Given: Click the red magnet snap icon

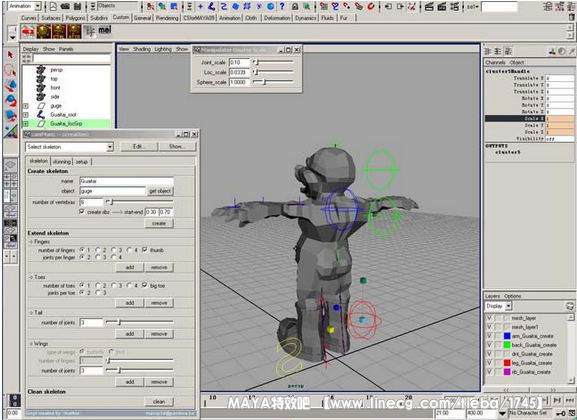Looking at the screenshot, I should (x=371, y=6).
